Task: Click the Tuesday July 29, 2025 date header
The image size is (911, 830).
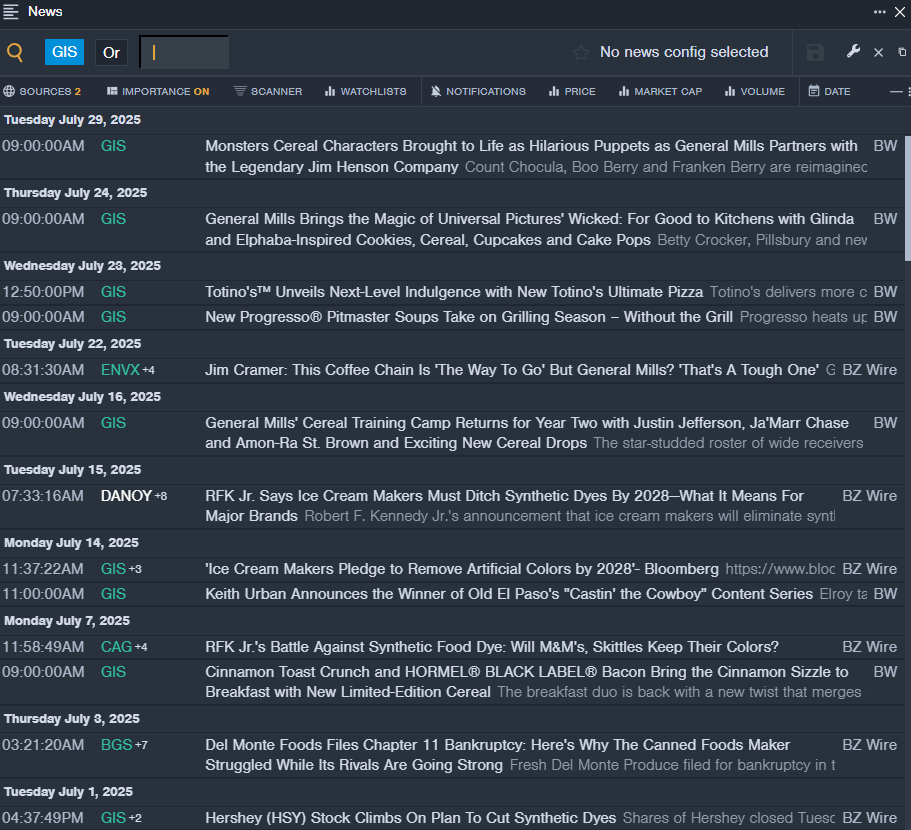Action: 73,120
